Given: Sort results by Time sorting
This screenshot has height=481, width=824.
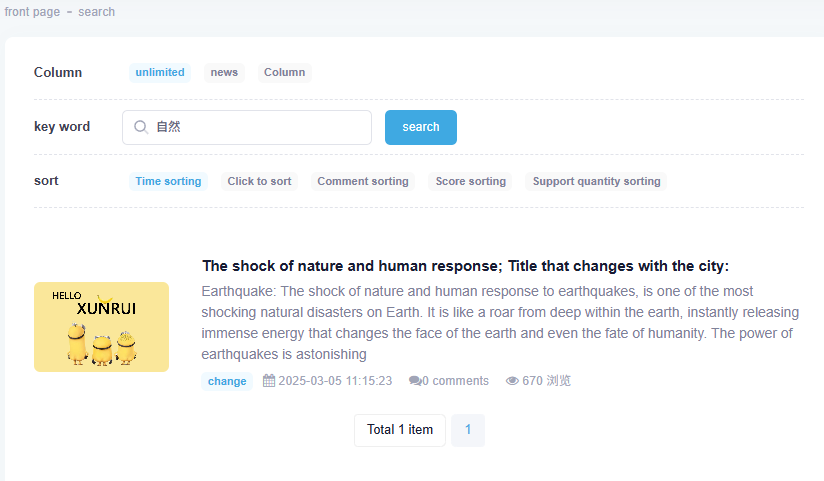Looking at the screenshot, I should [168, 181].
